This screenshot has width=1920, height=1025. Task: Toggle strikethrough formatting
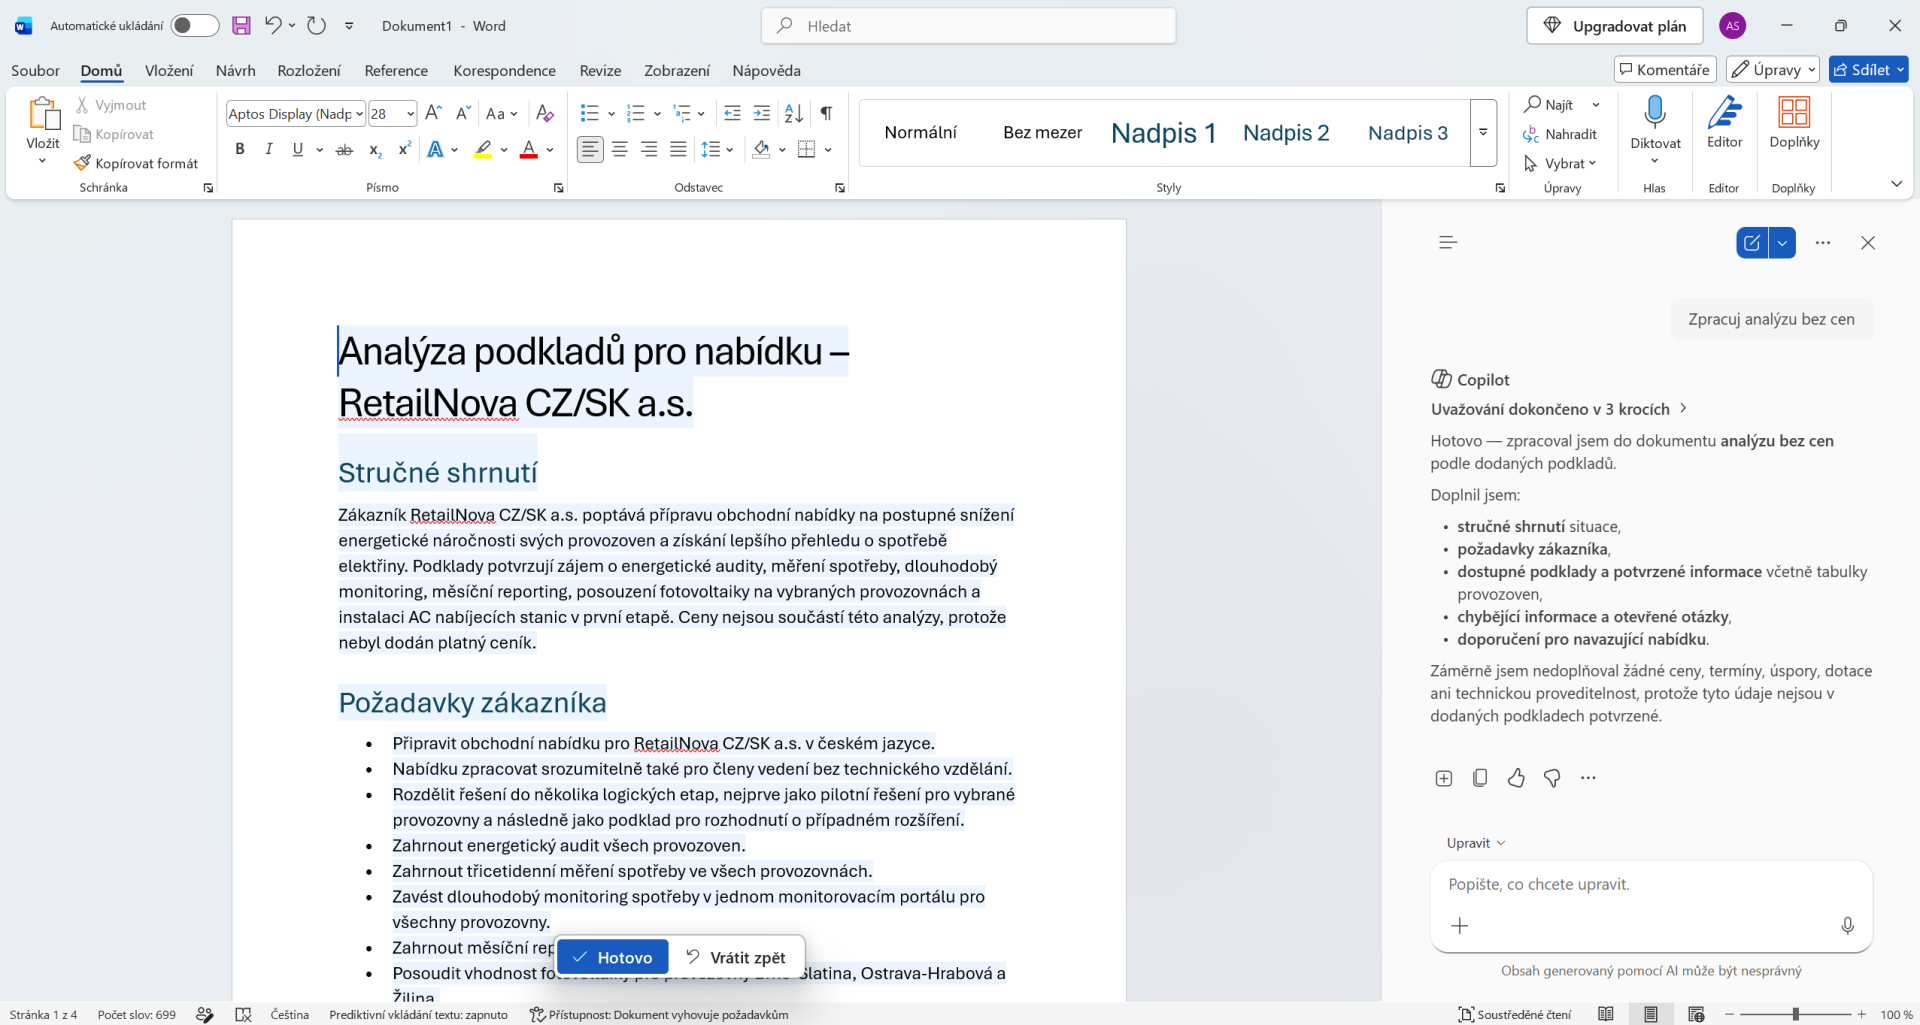tap(344, 149)
